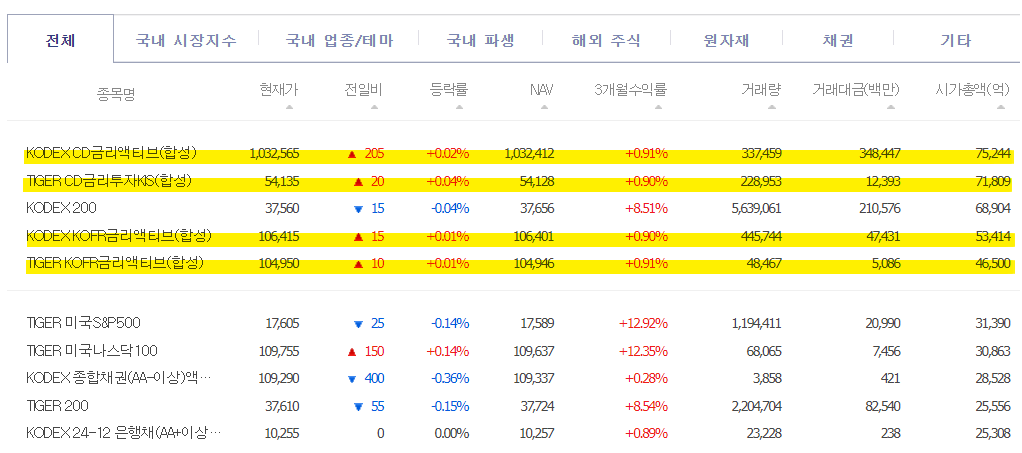This screenshot has width=1022, height=453.
Task: Click market cap value 71,809
Action: [x=993, y=181]
